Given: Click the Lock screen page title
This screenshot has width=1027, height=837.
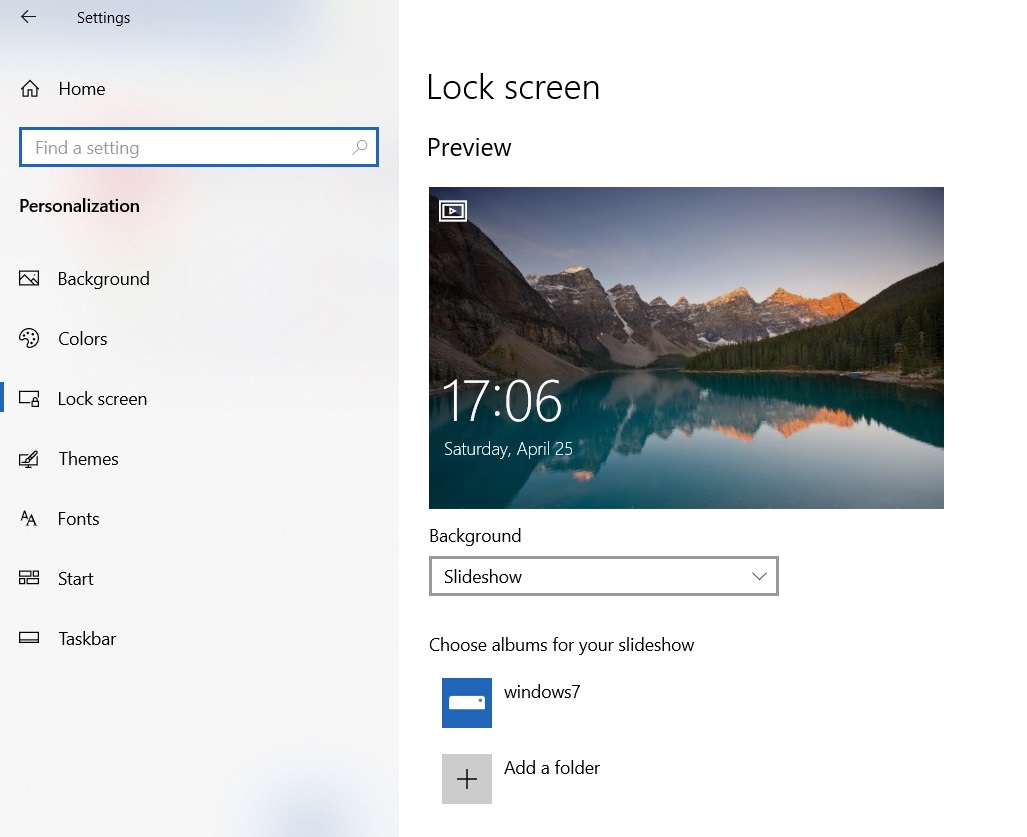Looking at the screenshot, I should pyautogui.click(x=513, y=87).
